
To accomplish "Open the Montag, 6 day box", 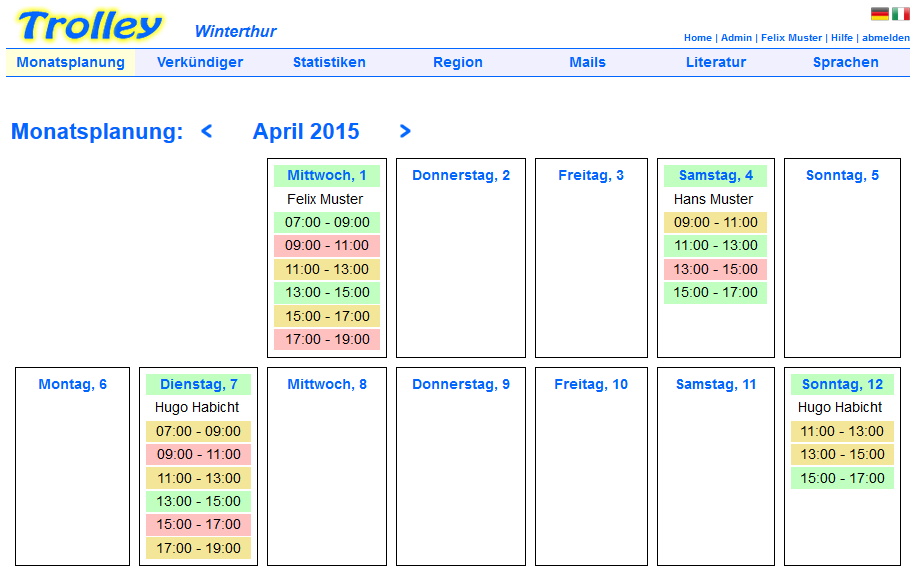I will coord(73,466).
